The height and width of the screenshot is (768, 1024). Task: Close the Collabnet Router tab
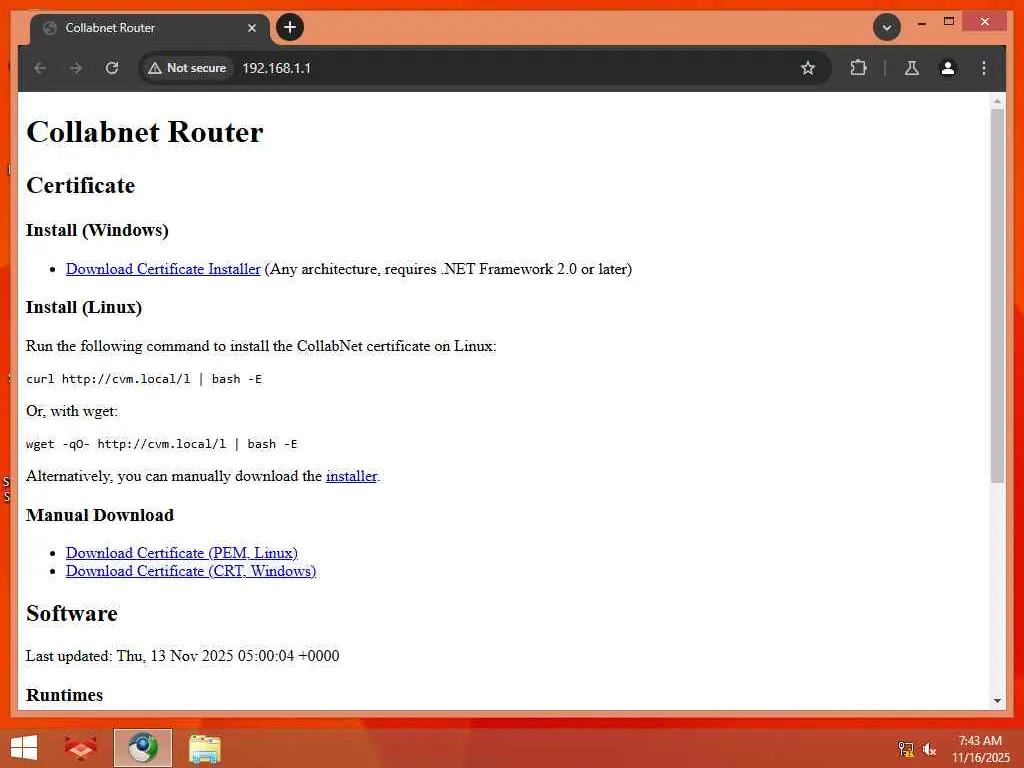(x=252, y=28)
